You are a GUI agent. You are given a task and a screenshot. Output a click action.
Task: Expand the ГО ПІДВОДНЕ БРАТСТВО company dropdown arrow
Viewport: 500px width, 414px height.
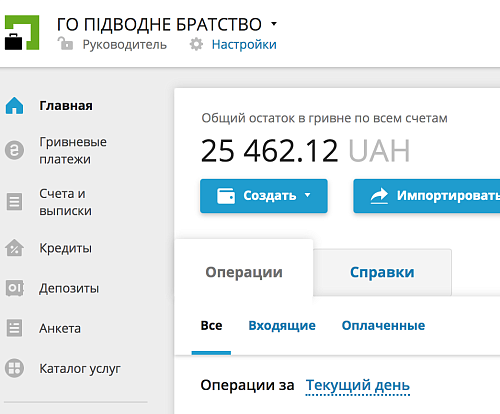pos(274,24)
